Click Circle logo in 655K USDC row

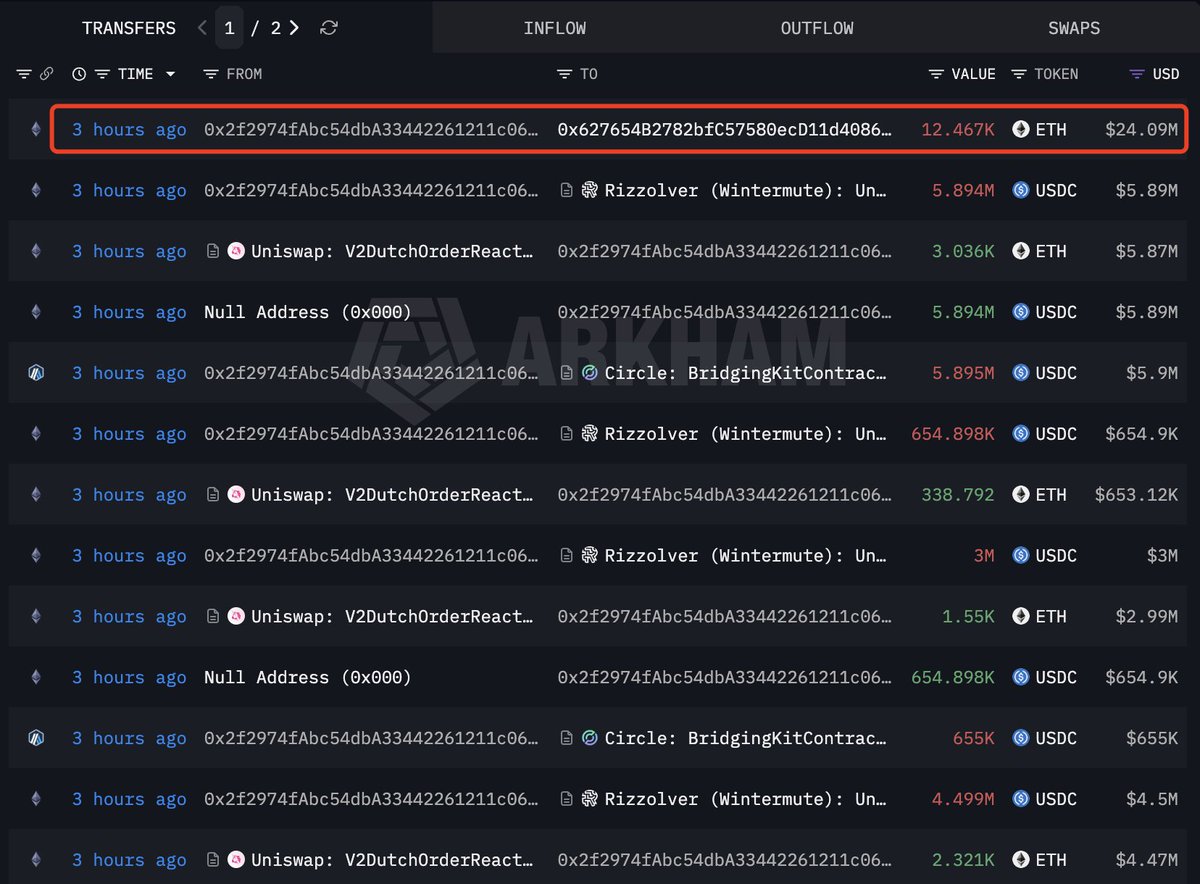click(x=589, y=738)
